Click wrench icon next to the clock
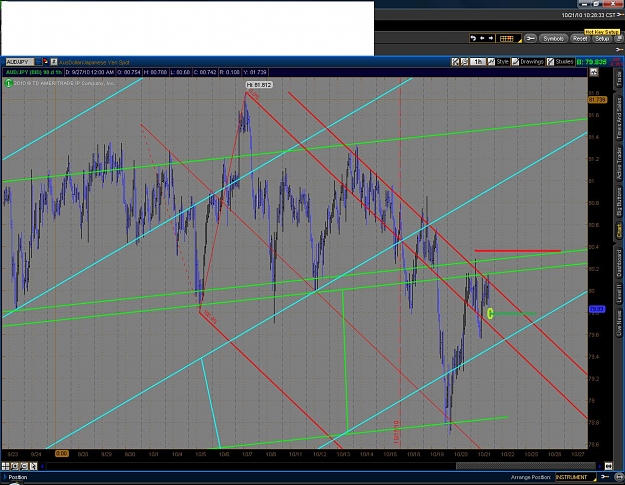The width and height of the screenshot is (625, 485). 621,15
